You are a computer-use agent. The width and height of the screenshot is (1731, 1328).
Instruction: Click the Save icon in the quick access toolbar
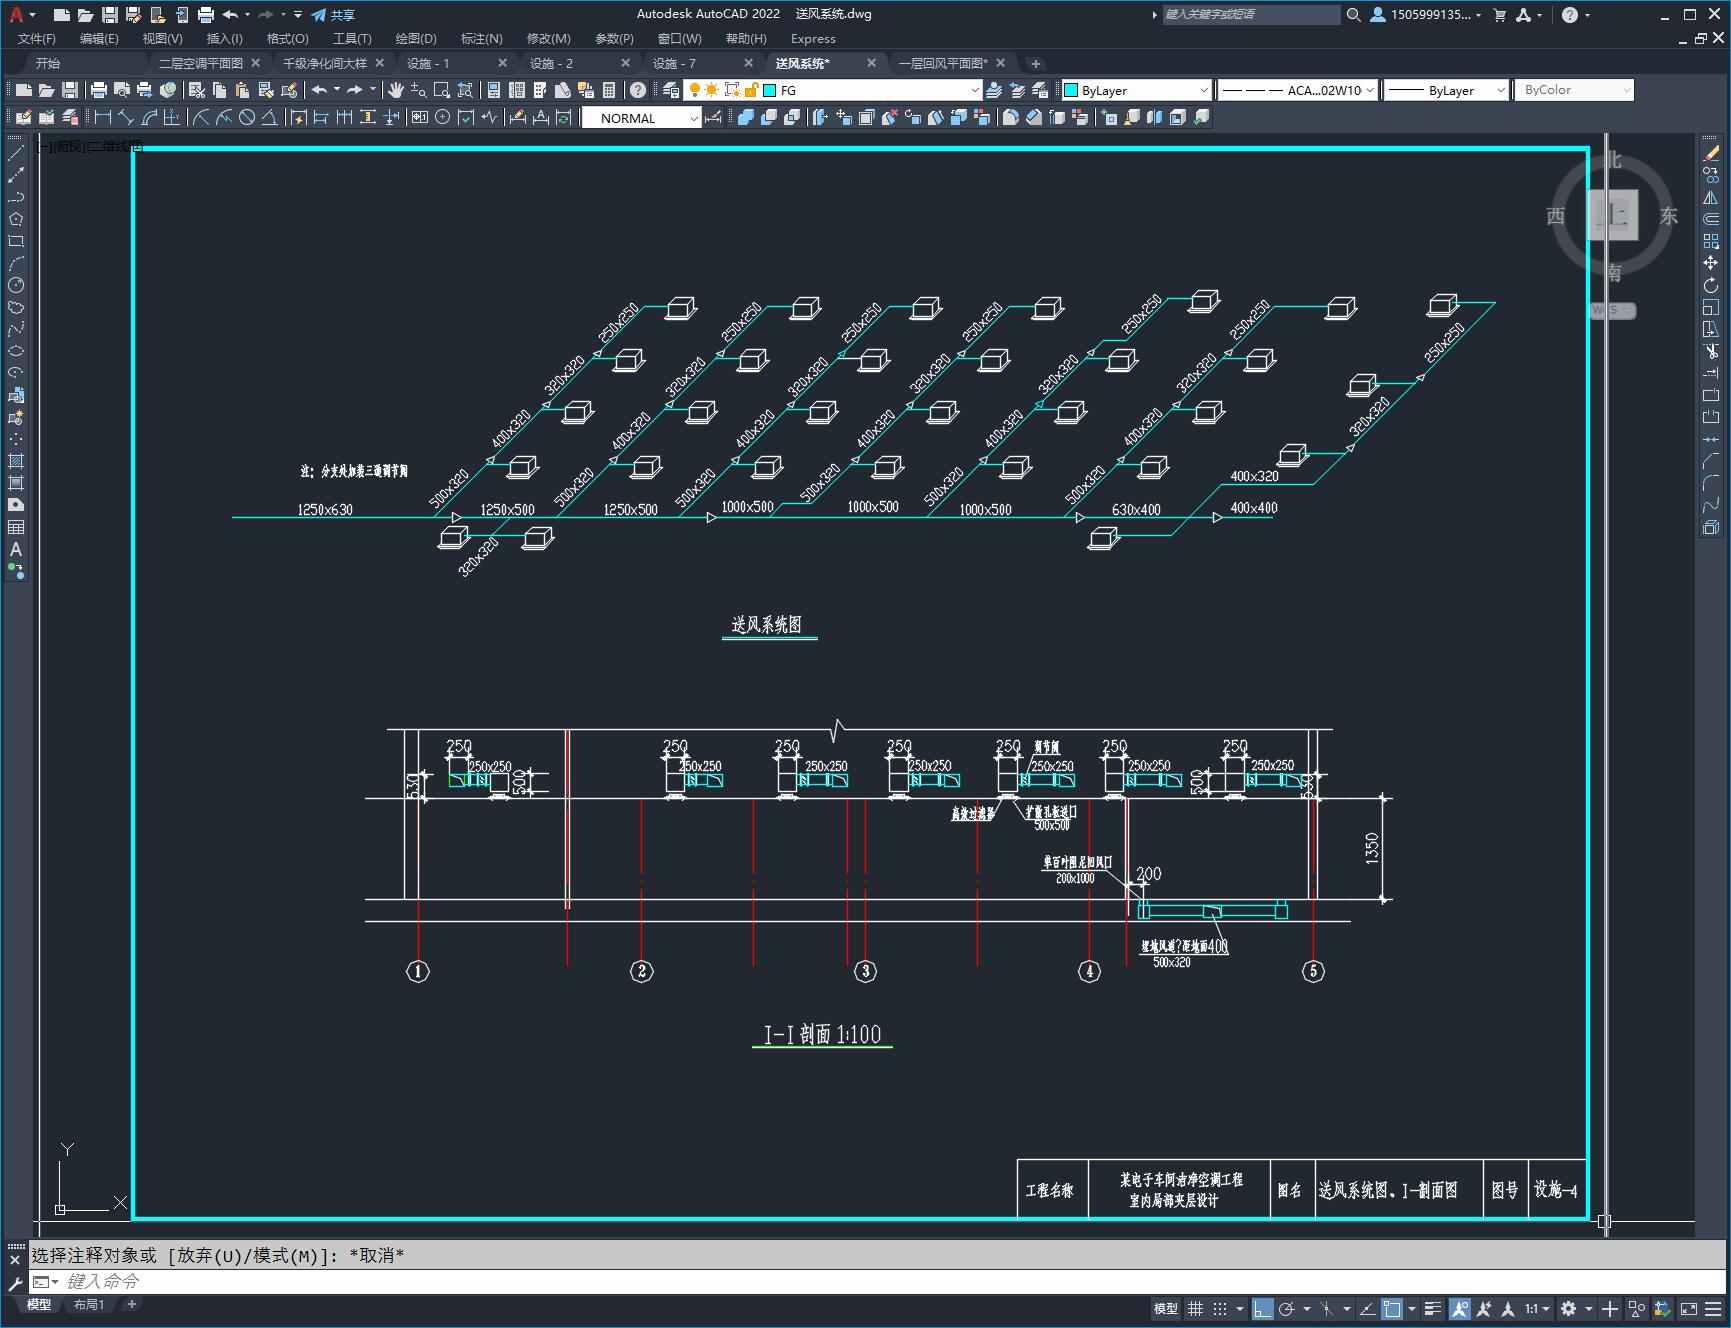point(110,15)
